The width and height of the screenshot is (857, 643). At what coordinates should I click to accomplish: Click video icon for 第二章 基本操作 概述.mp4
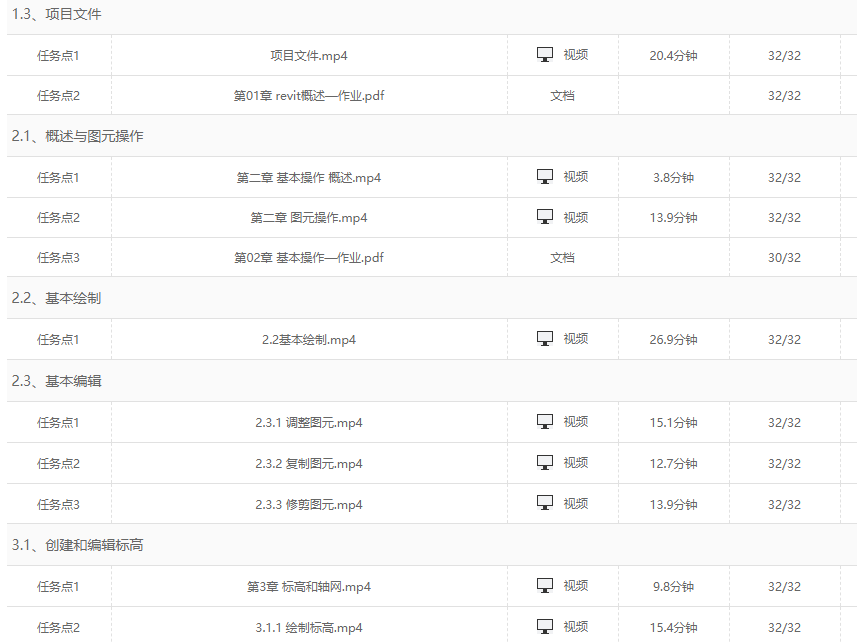coord(545,177)
